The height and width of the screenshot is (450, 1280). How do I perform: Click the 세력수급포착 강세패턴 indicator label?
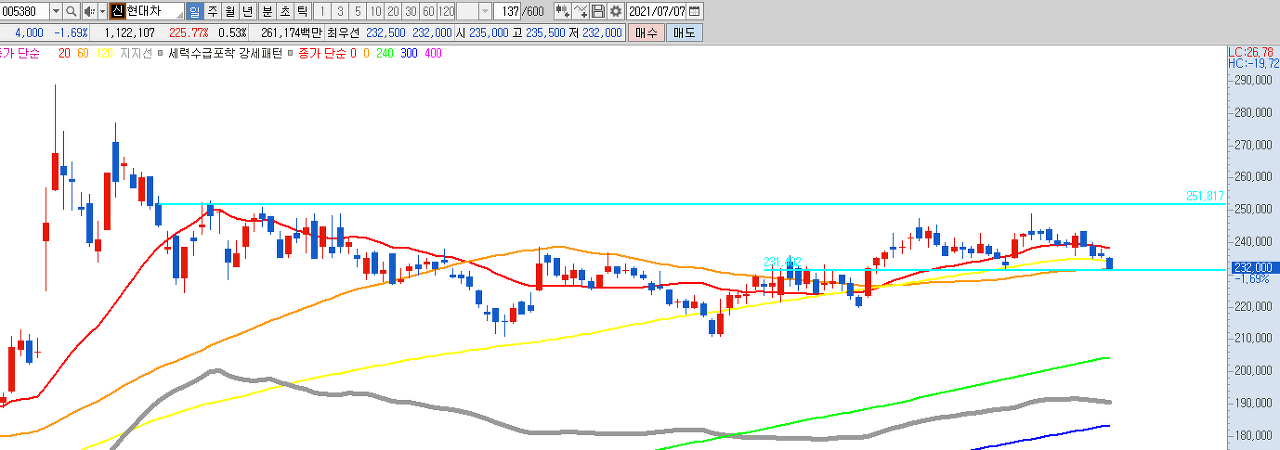pyautogui.click(x=225, y=53)
